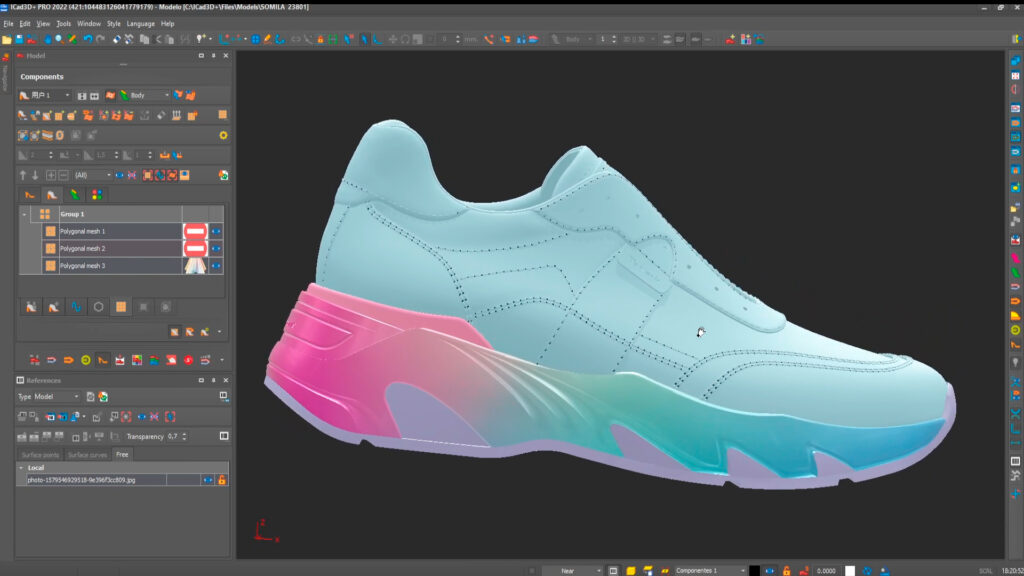Increase the Transparency value stepper
1024x576 pixels.
coord(183,434)
